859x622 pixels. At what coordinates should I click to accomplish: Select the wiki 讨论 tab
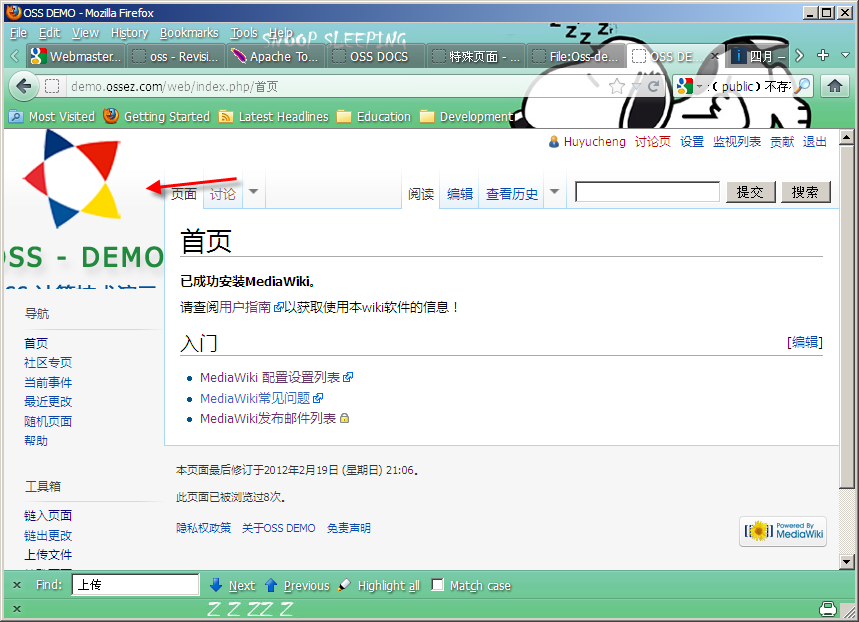(x=222, y=193)
